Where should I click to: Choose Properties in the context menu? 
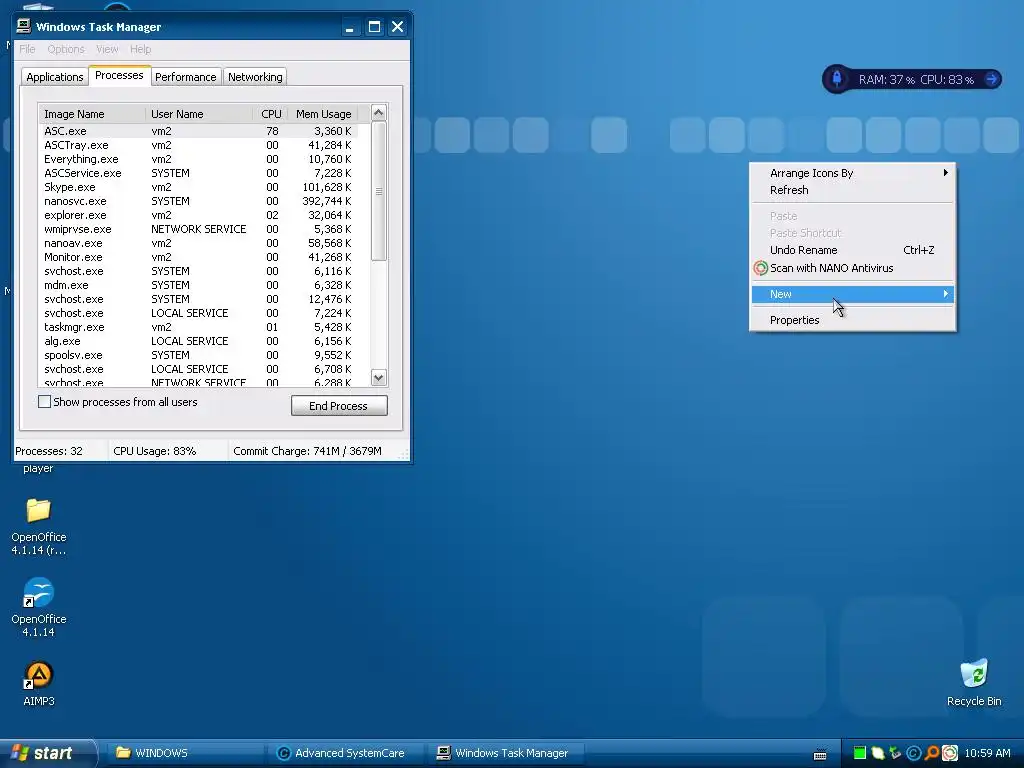852,320
